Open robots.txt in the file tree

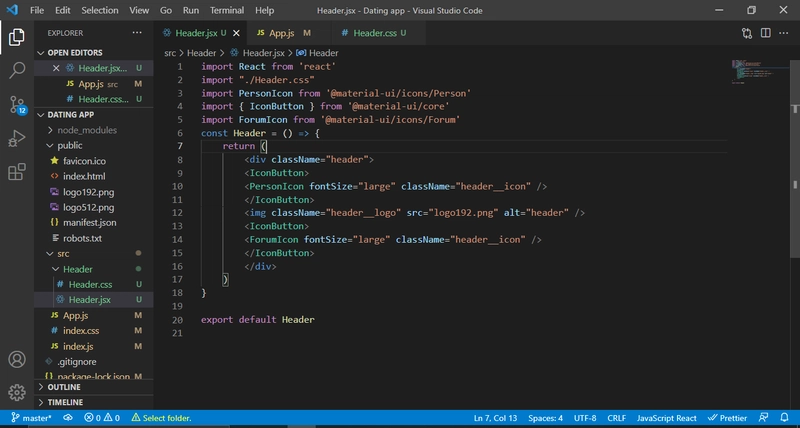click(94, 238)
